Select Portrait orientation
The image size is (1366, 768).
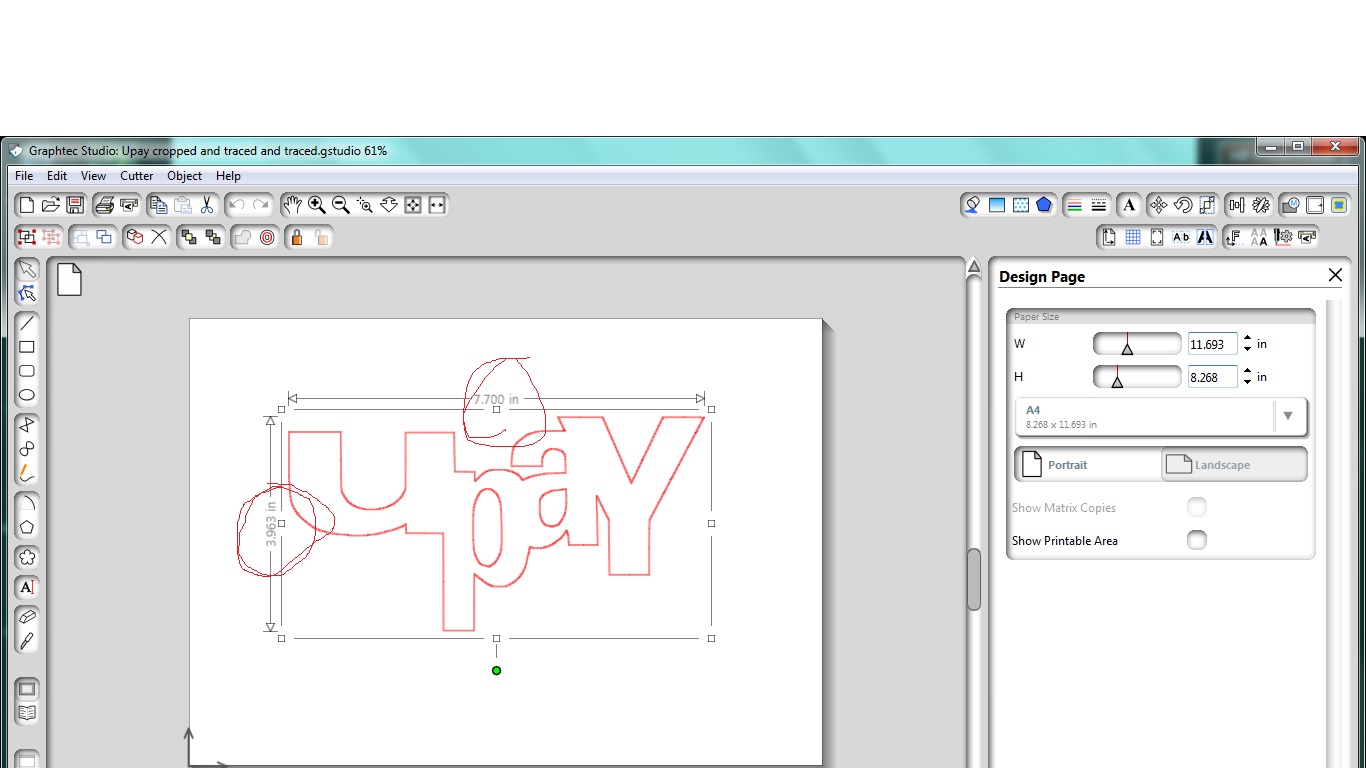tap(1088, 465)
